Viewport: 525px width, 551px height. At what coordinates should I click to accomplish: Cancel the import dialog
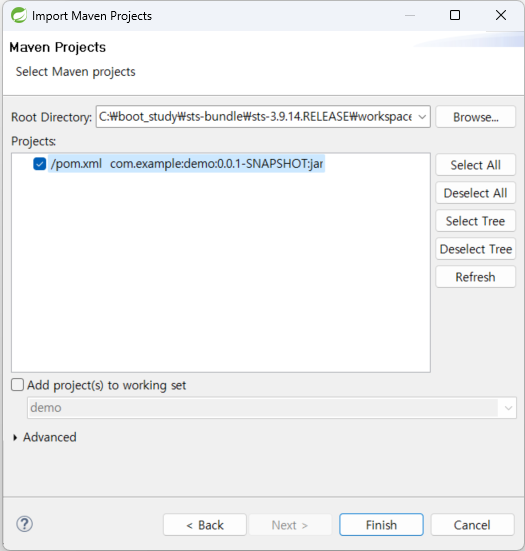[472, 525]
